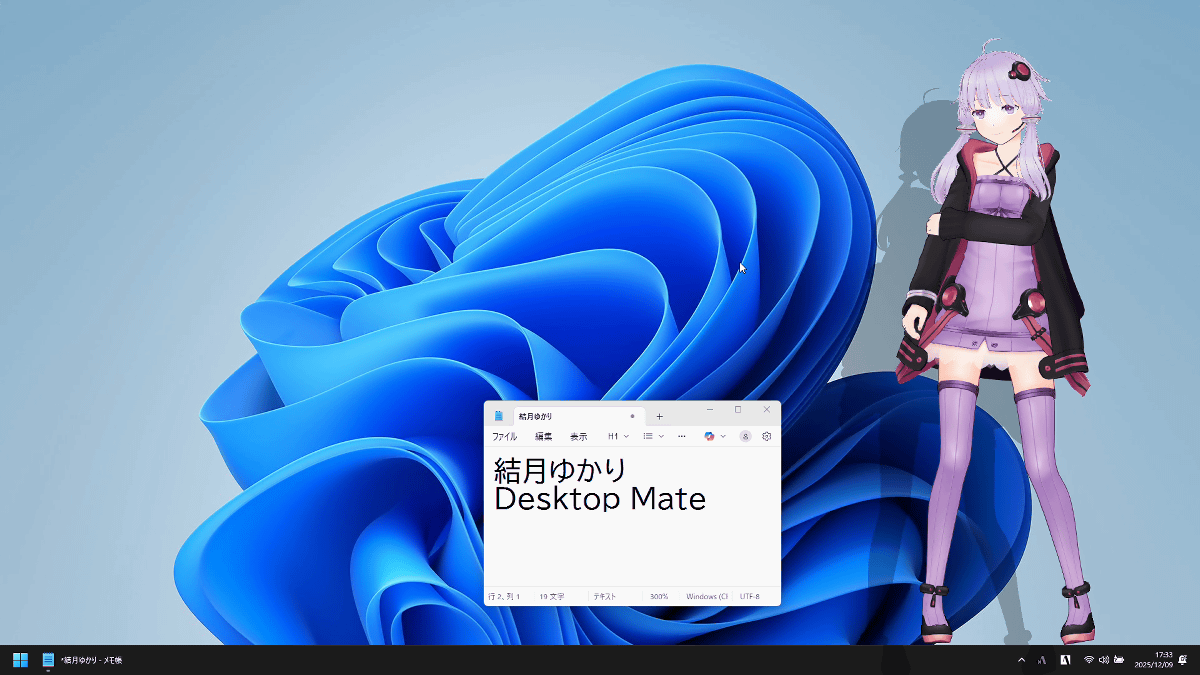
Task: Add a new tab with the plus button
Action: click(659, 416)
